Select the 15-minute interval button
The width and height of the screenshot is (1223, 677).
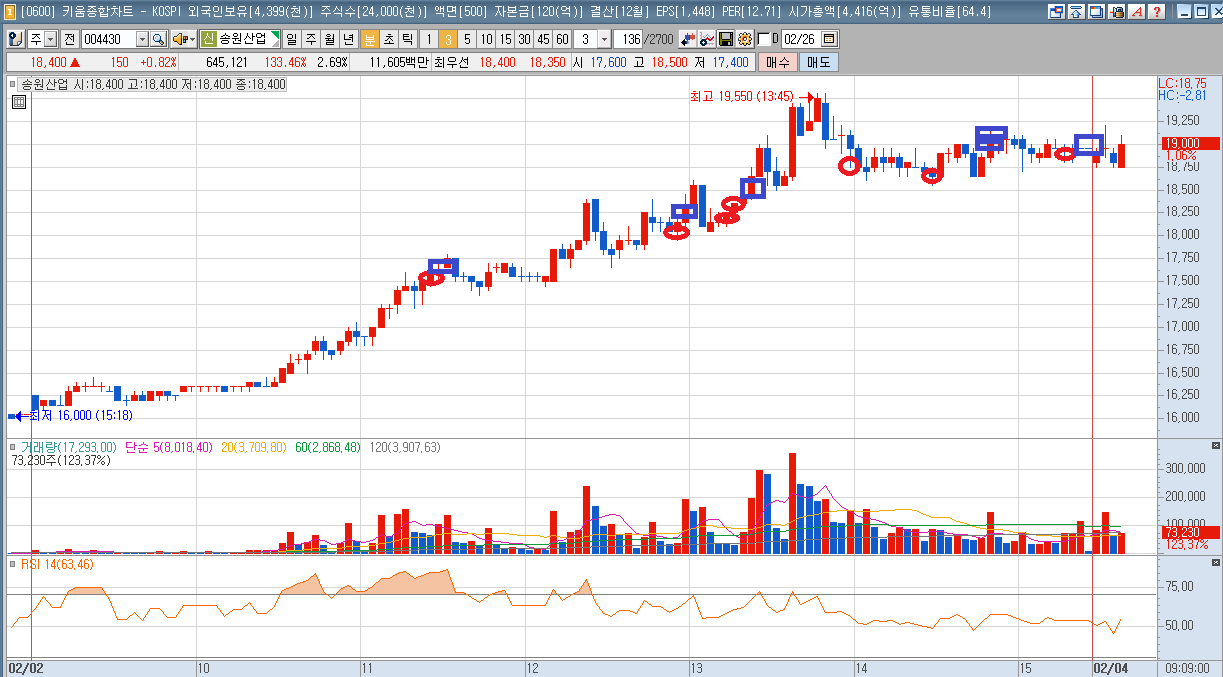pos(505,39)
